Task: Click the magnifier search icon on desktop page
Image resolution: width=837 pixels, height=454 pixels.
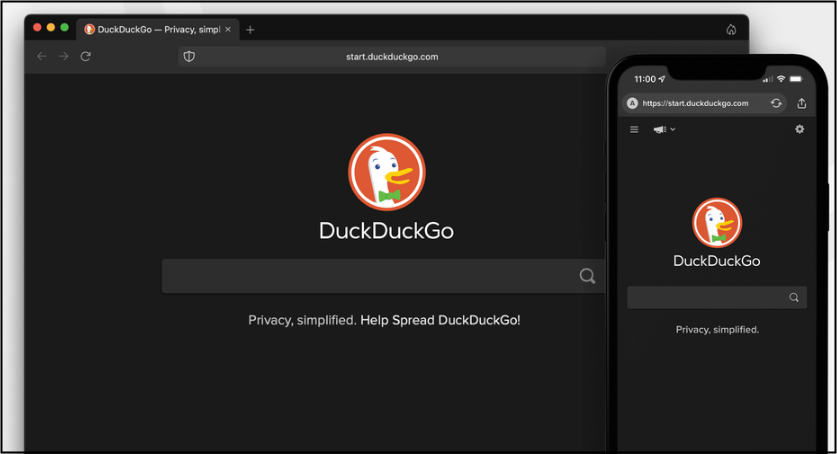Action: coord(587,276)
